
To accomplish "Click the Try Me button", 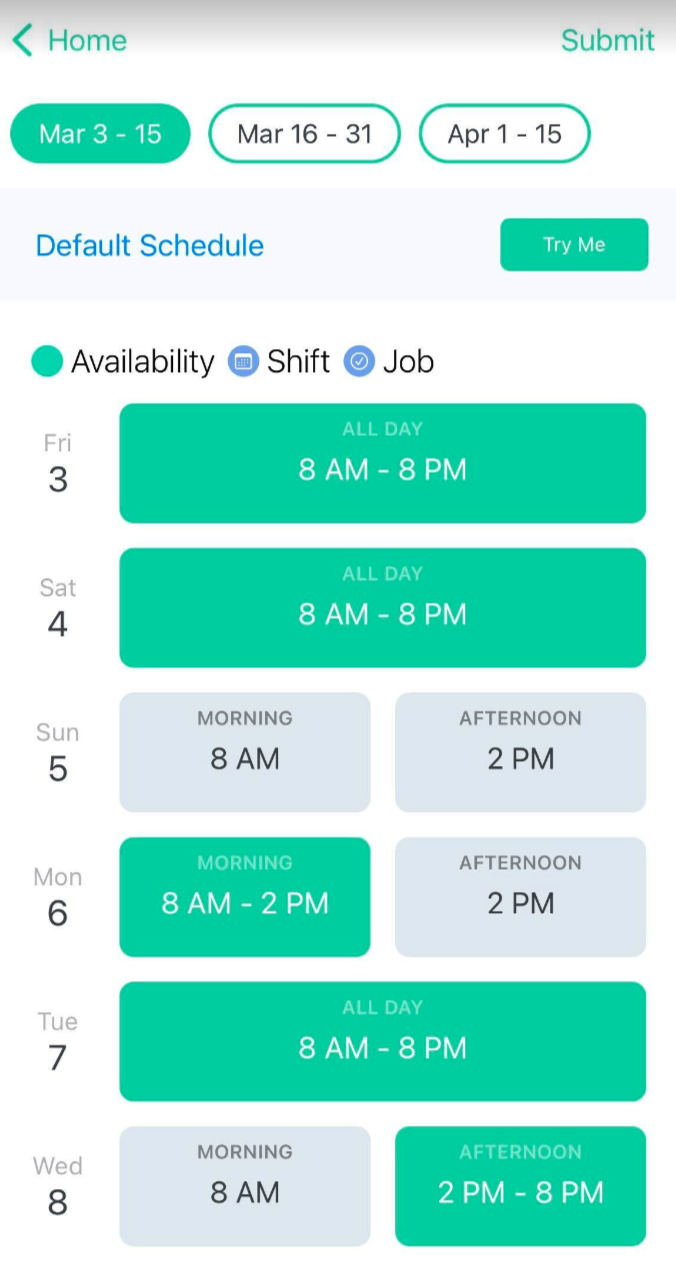I will pyautogui.click(x=574, y=245).
